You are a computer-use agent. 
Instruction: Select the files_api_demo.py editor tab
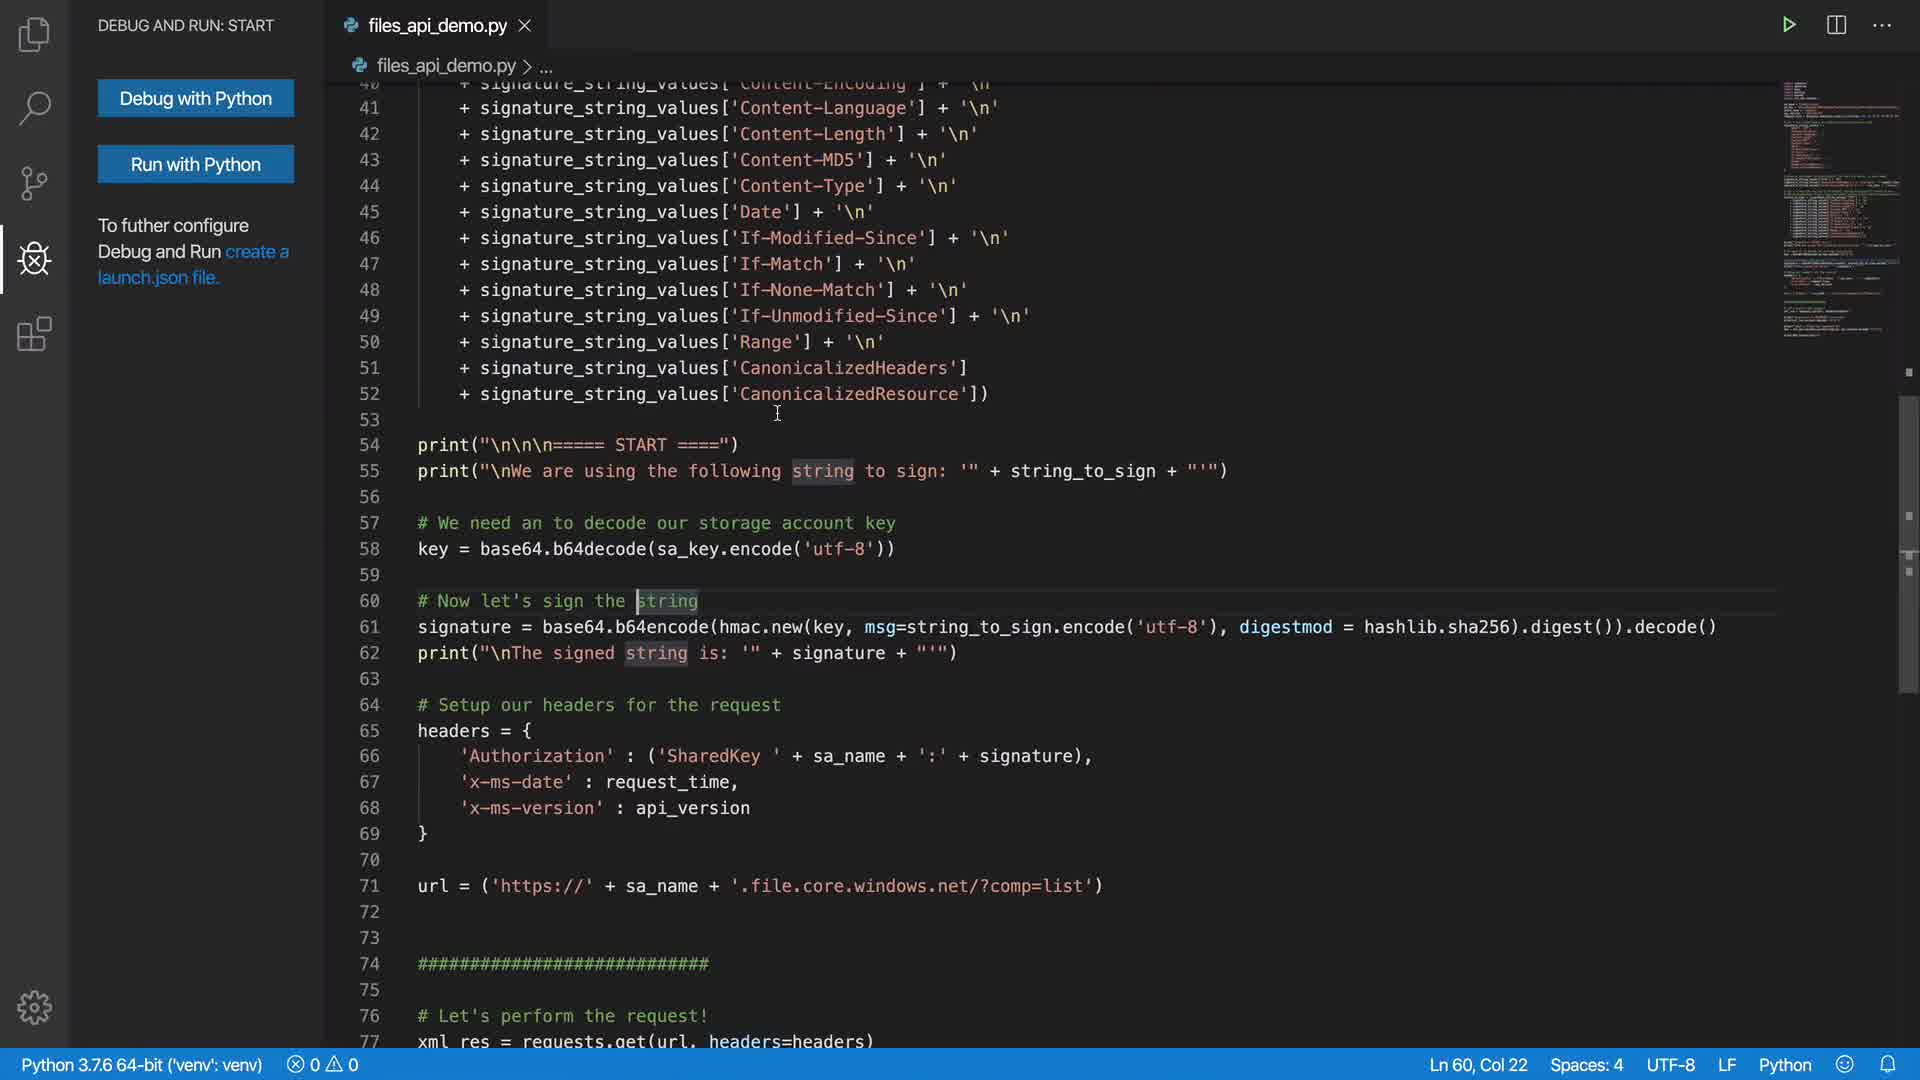click(x=437, y=26)
